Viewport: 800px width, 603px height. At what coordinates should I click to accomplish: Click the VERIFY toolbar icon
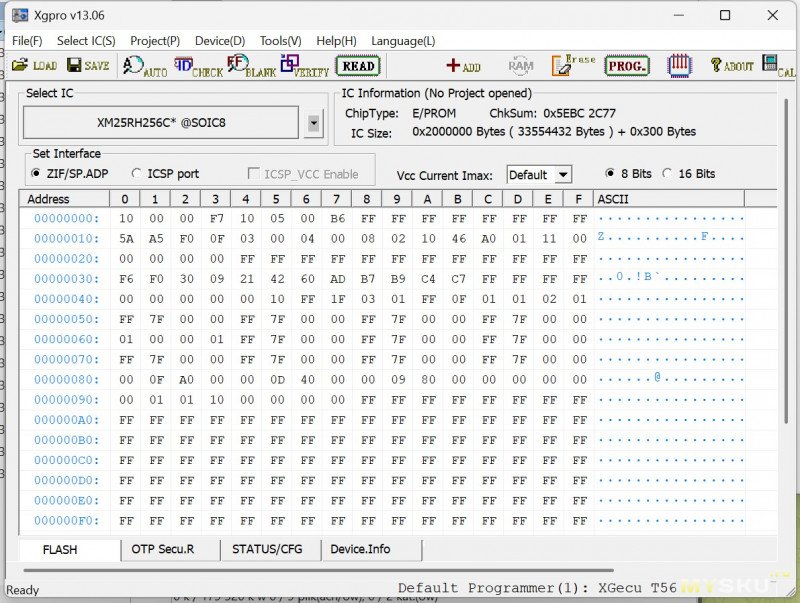305,67
